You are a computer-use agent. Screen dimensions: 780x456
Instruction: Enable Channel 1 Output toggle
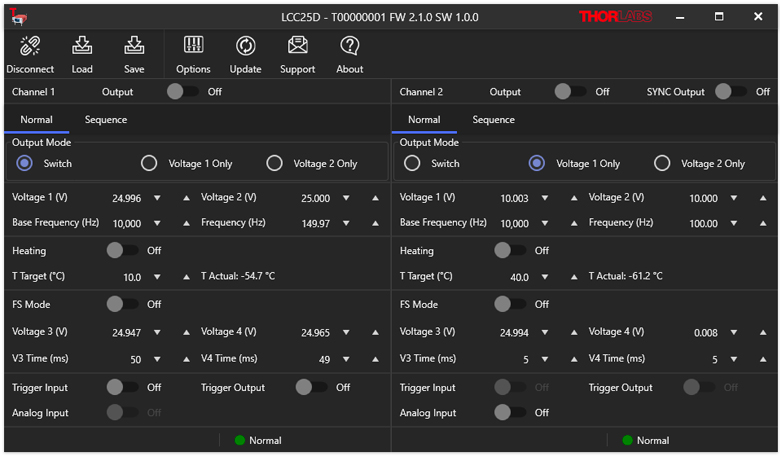(182, 92)
